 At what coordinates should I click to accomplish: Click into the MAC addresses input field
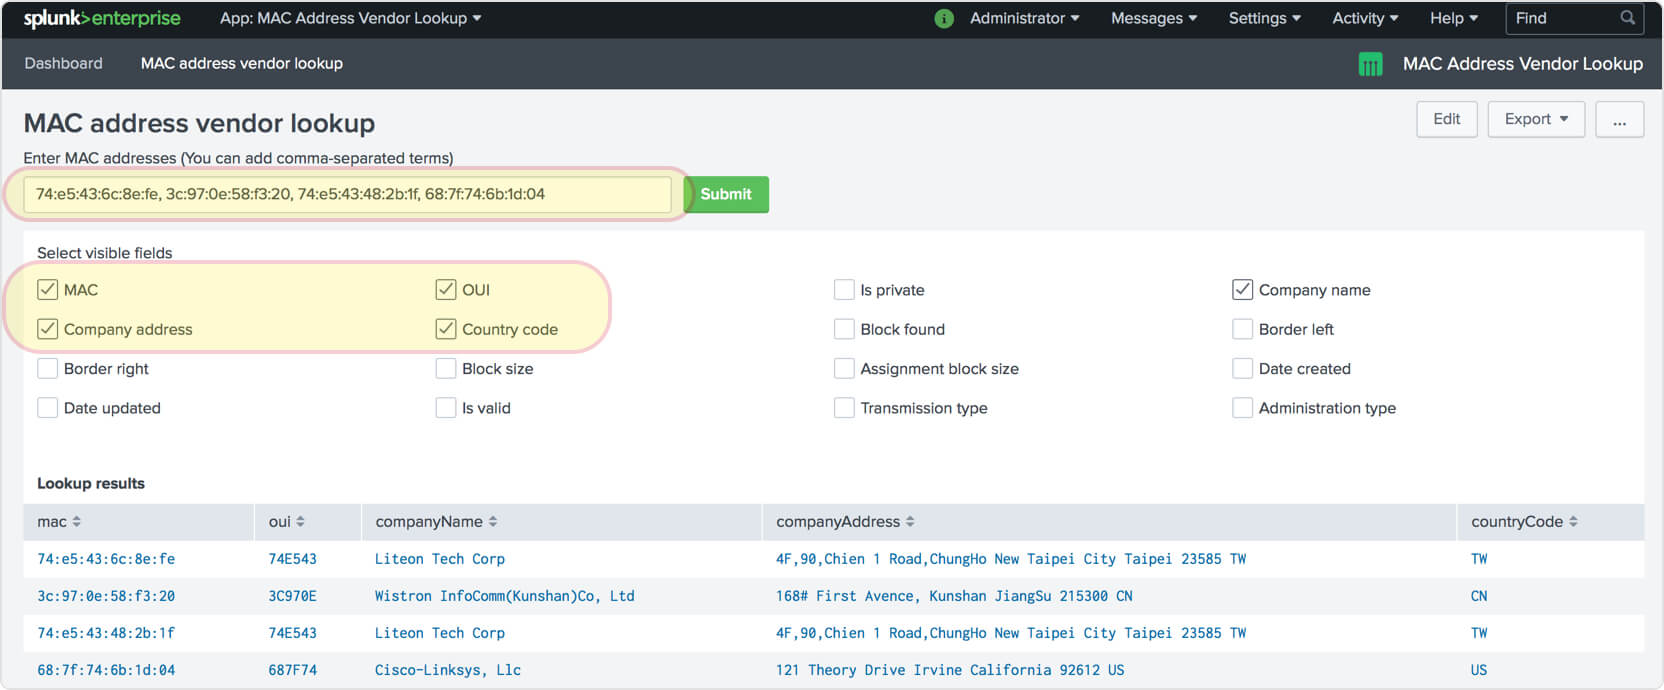point(347,194)
